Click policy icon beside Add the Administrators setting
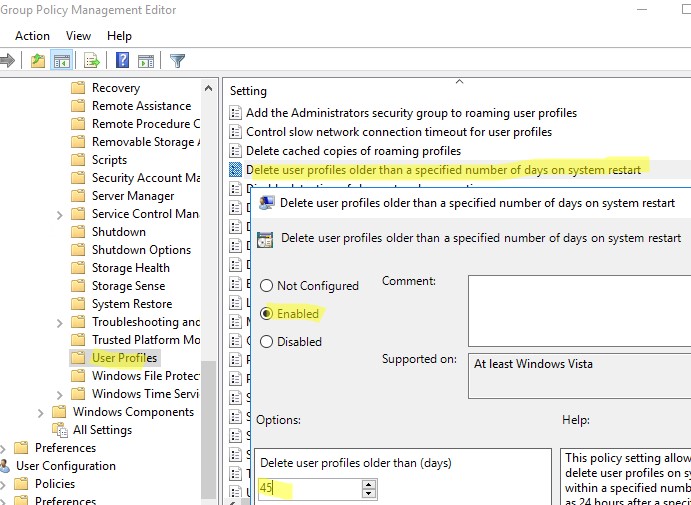This screenshot has height=505, width=691. 236,113
